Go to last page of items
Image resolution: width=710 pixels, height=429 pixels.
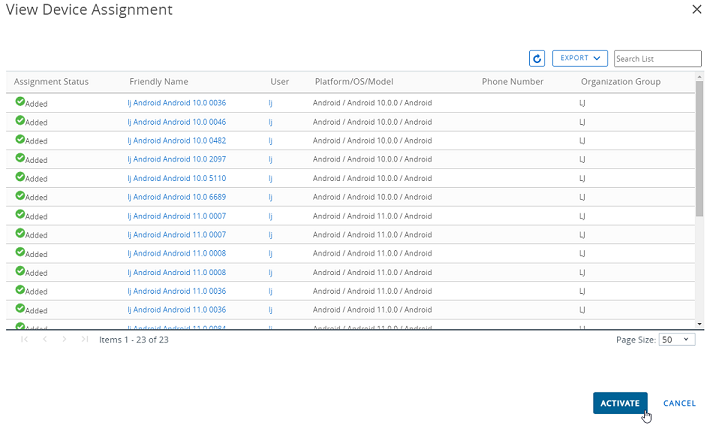84,340
